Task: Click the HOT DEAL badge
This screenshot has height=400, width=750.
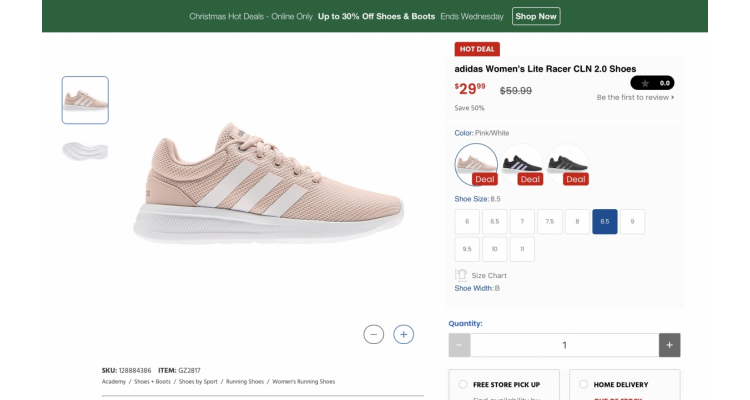Action: click(x=477, y=49)
